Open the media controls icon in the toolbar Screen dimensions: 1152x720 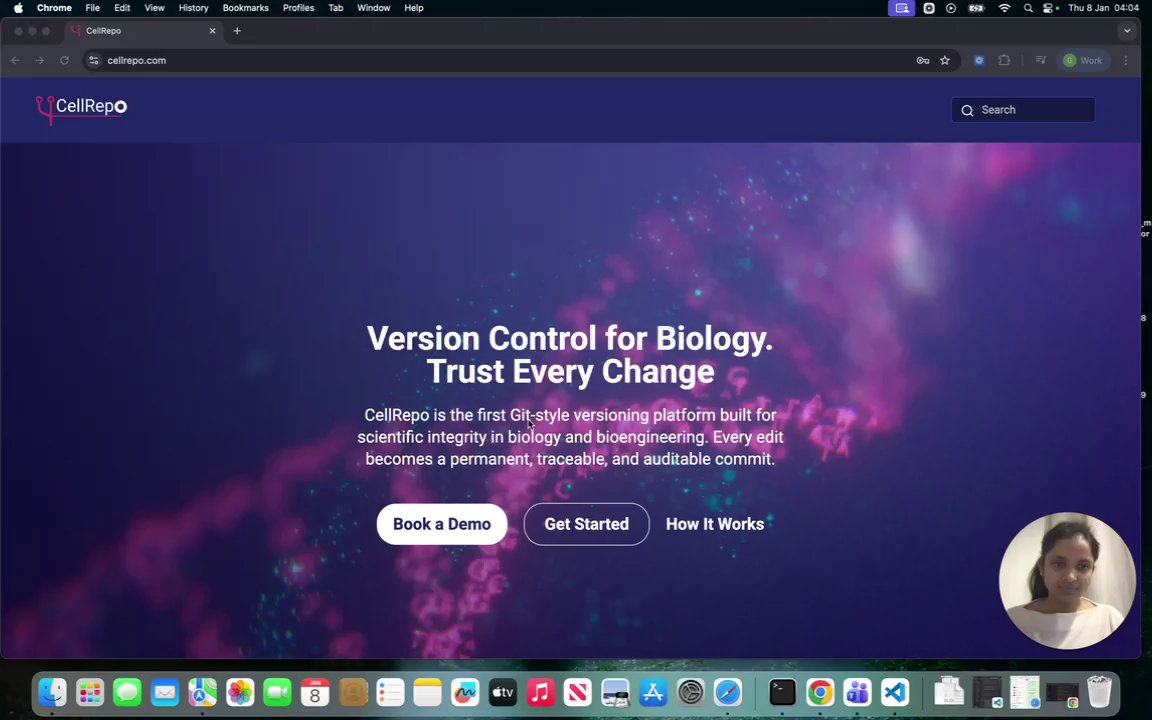(x=1040, y=60)
